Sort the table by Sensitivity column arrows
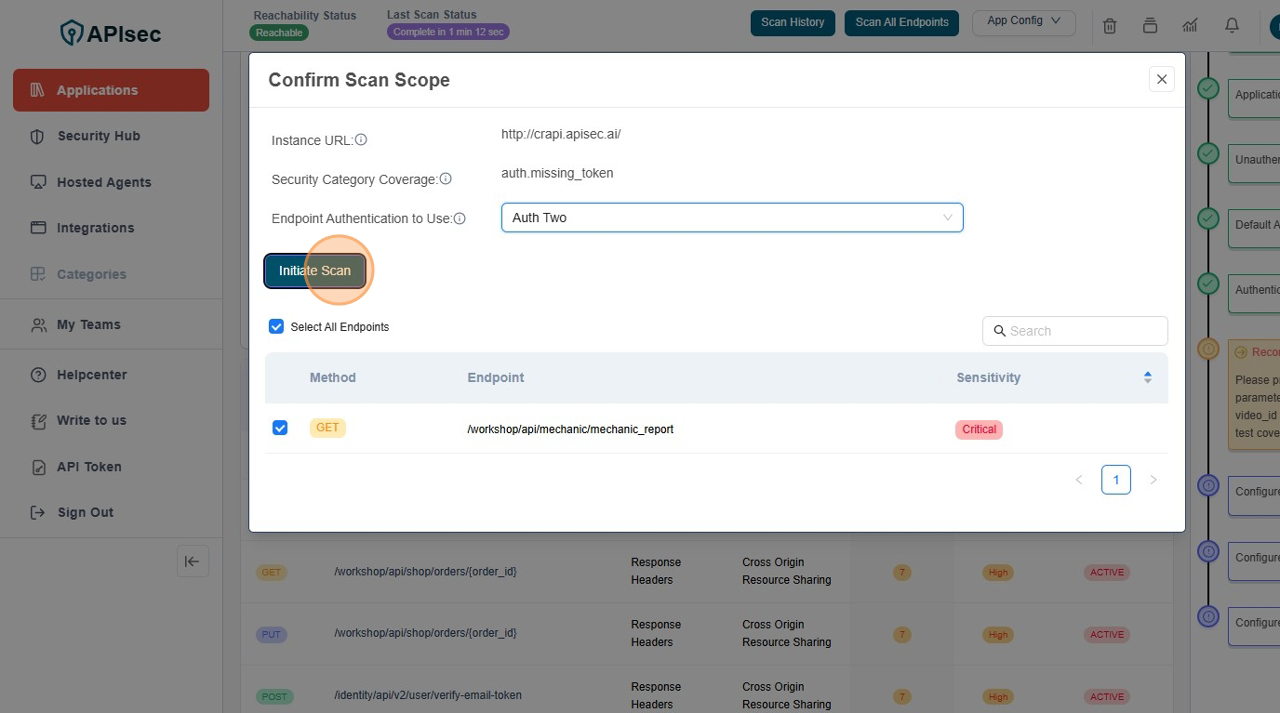This screenshot has height=713, width=1280. (1147, 378)
